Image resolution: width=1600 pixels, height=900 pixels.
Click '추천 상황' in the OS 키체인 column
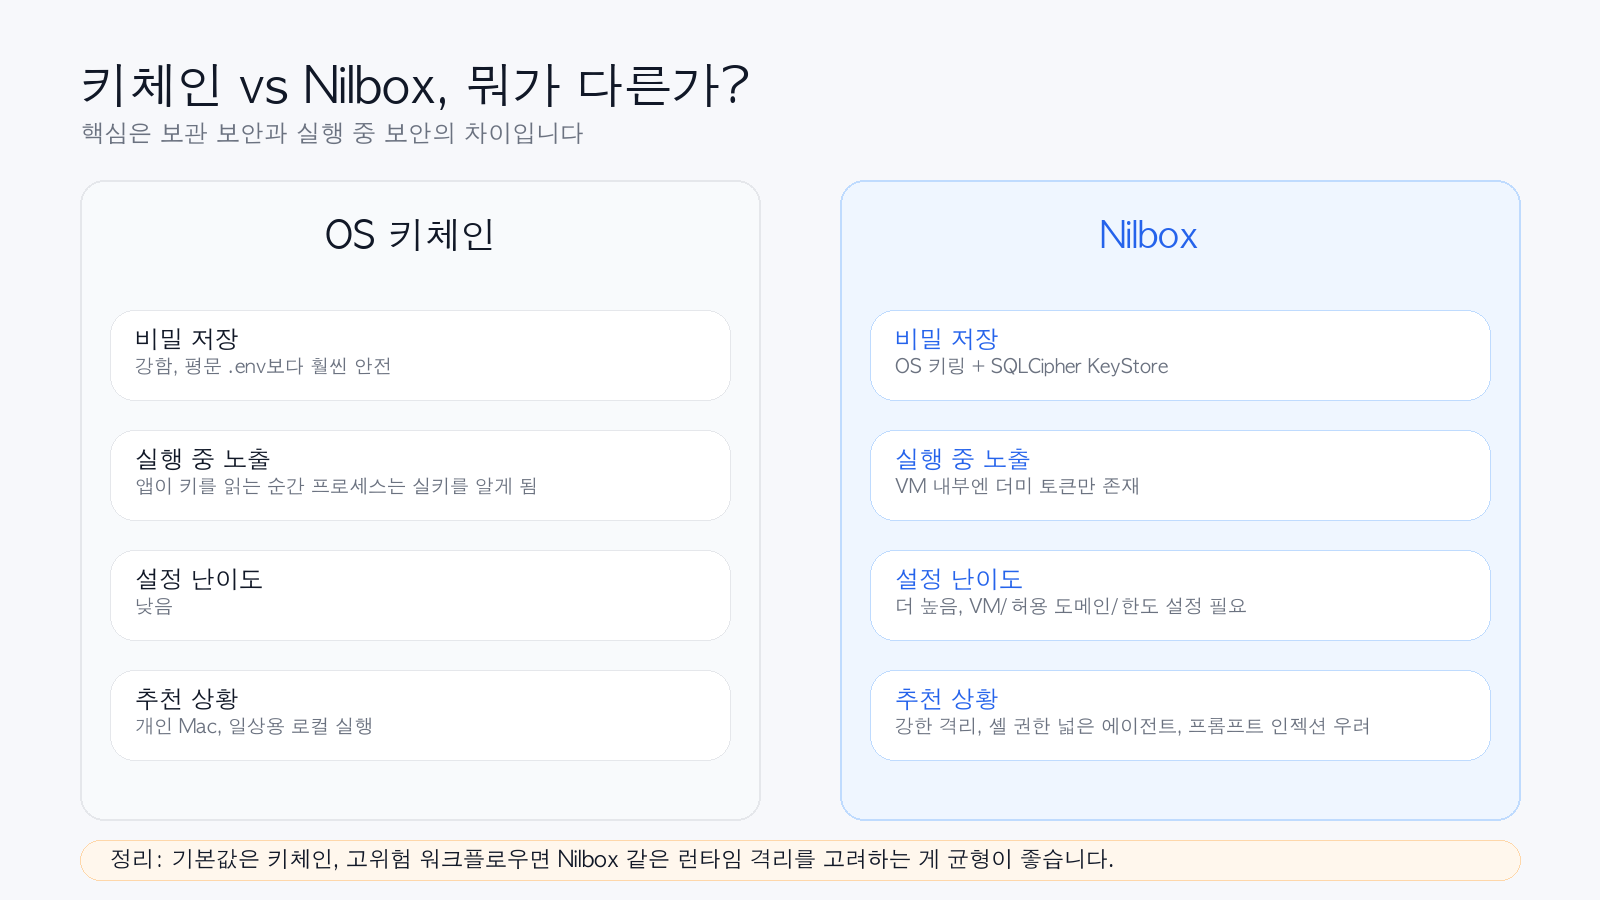tap(187, 699)
